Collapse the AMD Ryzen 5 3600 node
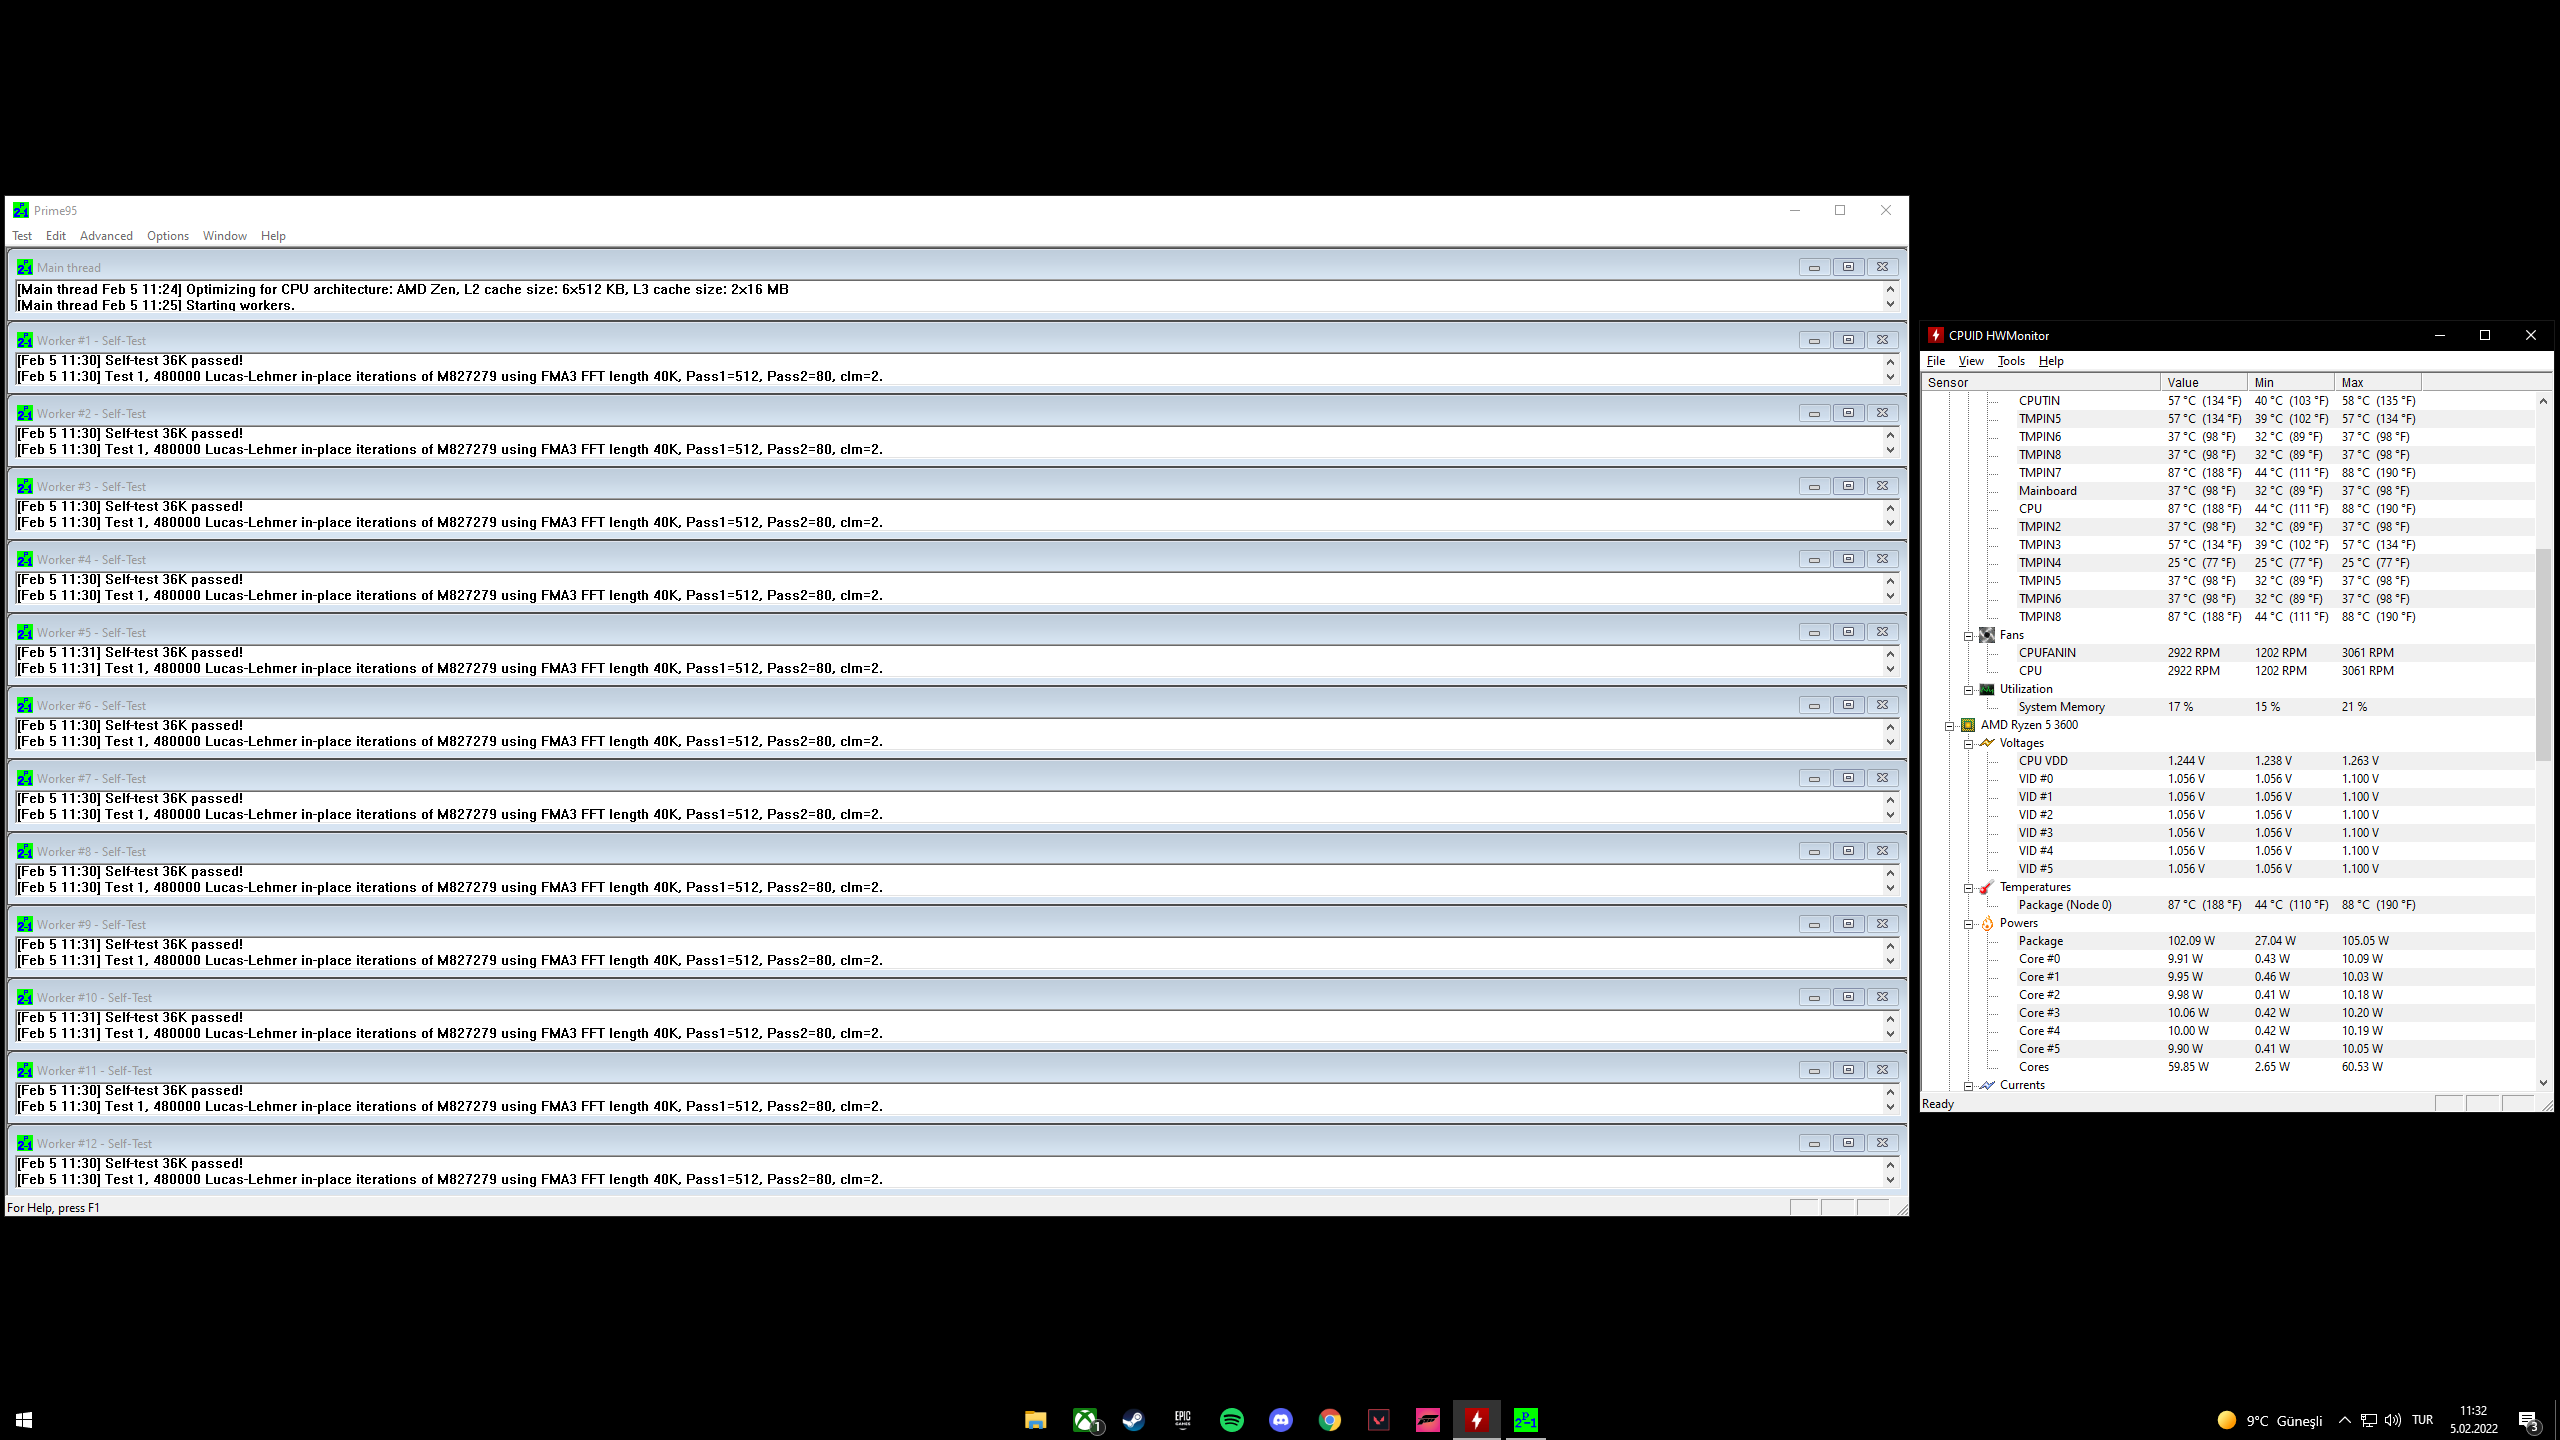This screenshot has width=2560, height=1440. point(1949,725)
